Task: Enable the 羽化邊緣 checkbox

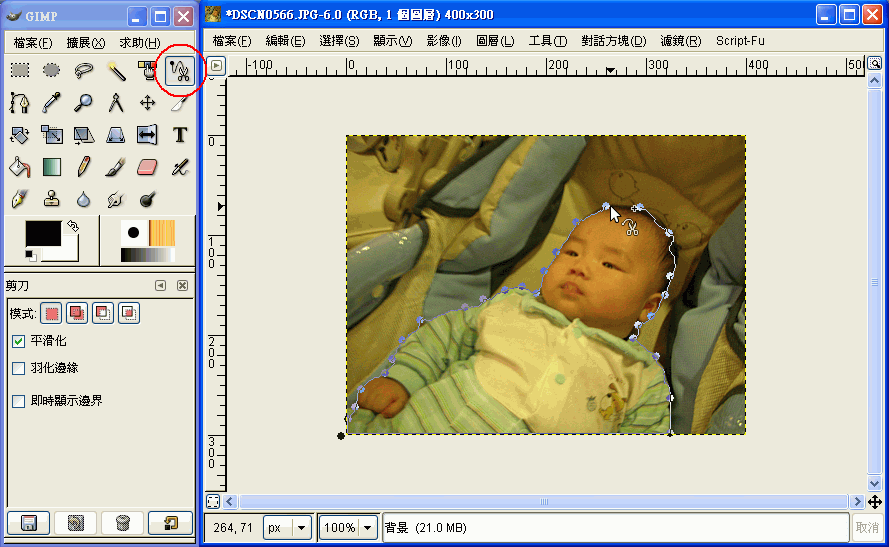Action: [19, 368]
